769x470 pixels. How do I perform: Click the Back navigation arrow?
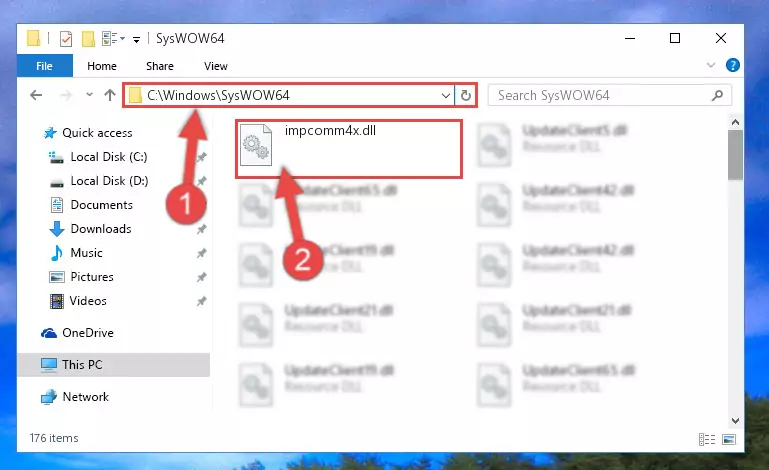(x=36, y=95)
